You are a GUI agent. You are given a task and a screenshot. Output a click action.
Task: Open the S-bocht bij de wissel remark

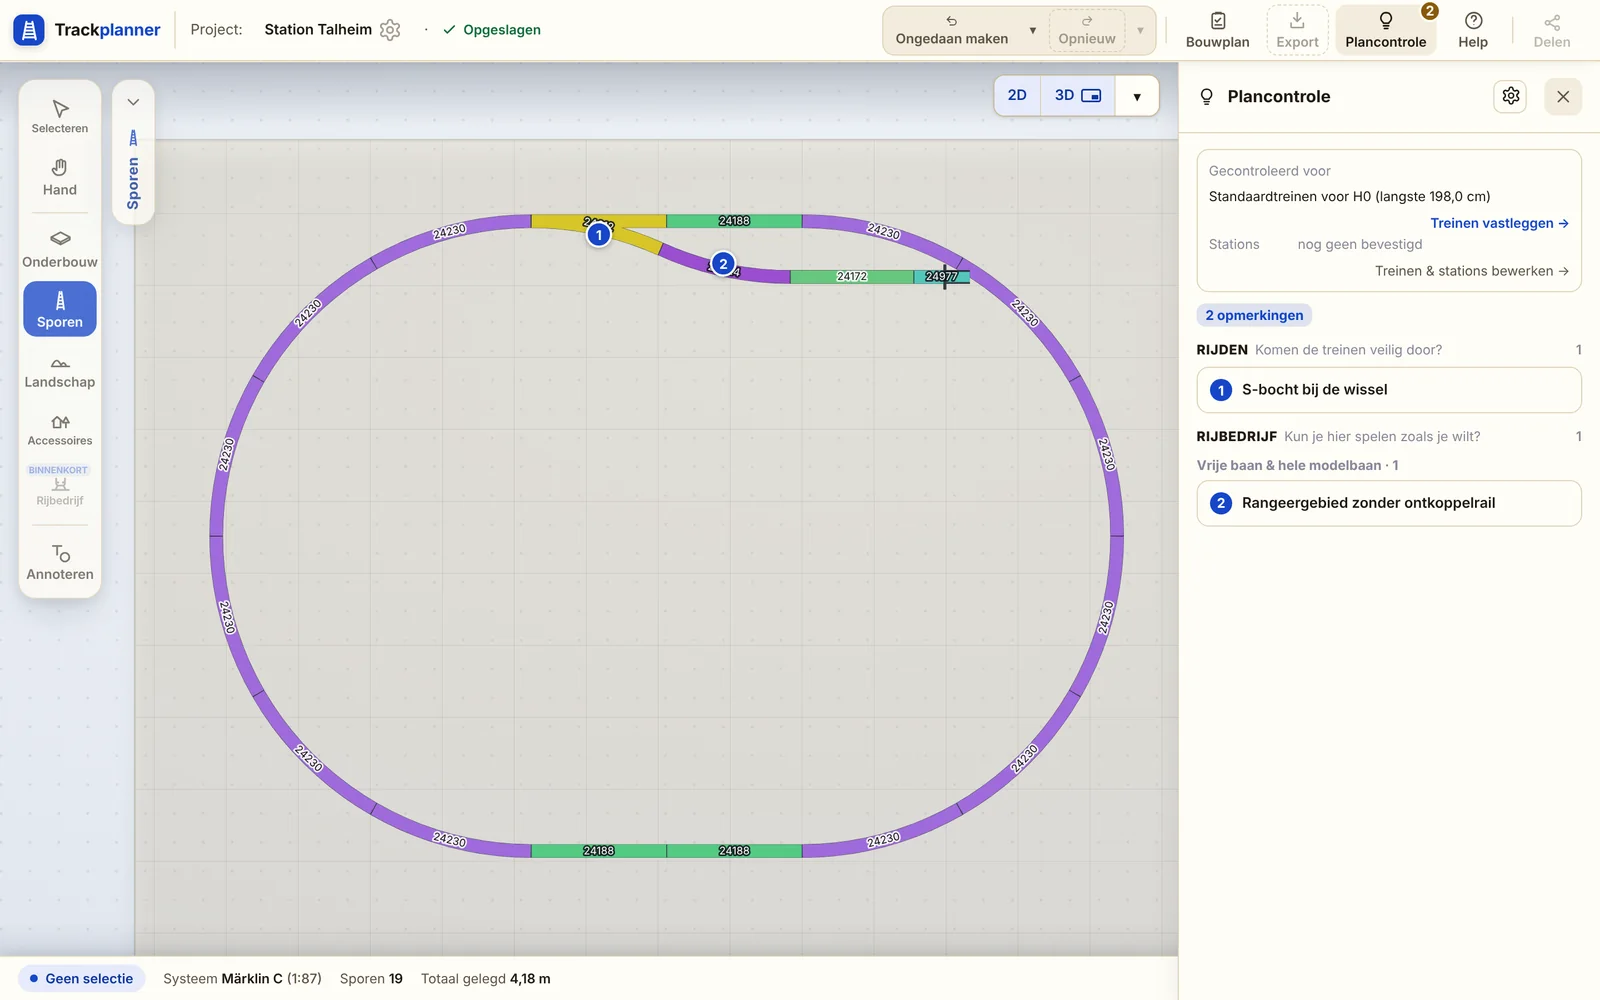coord(1389,390)
